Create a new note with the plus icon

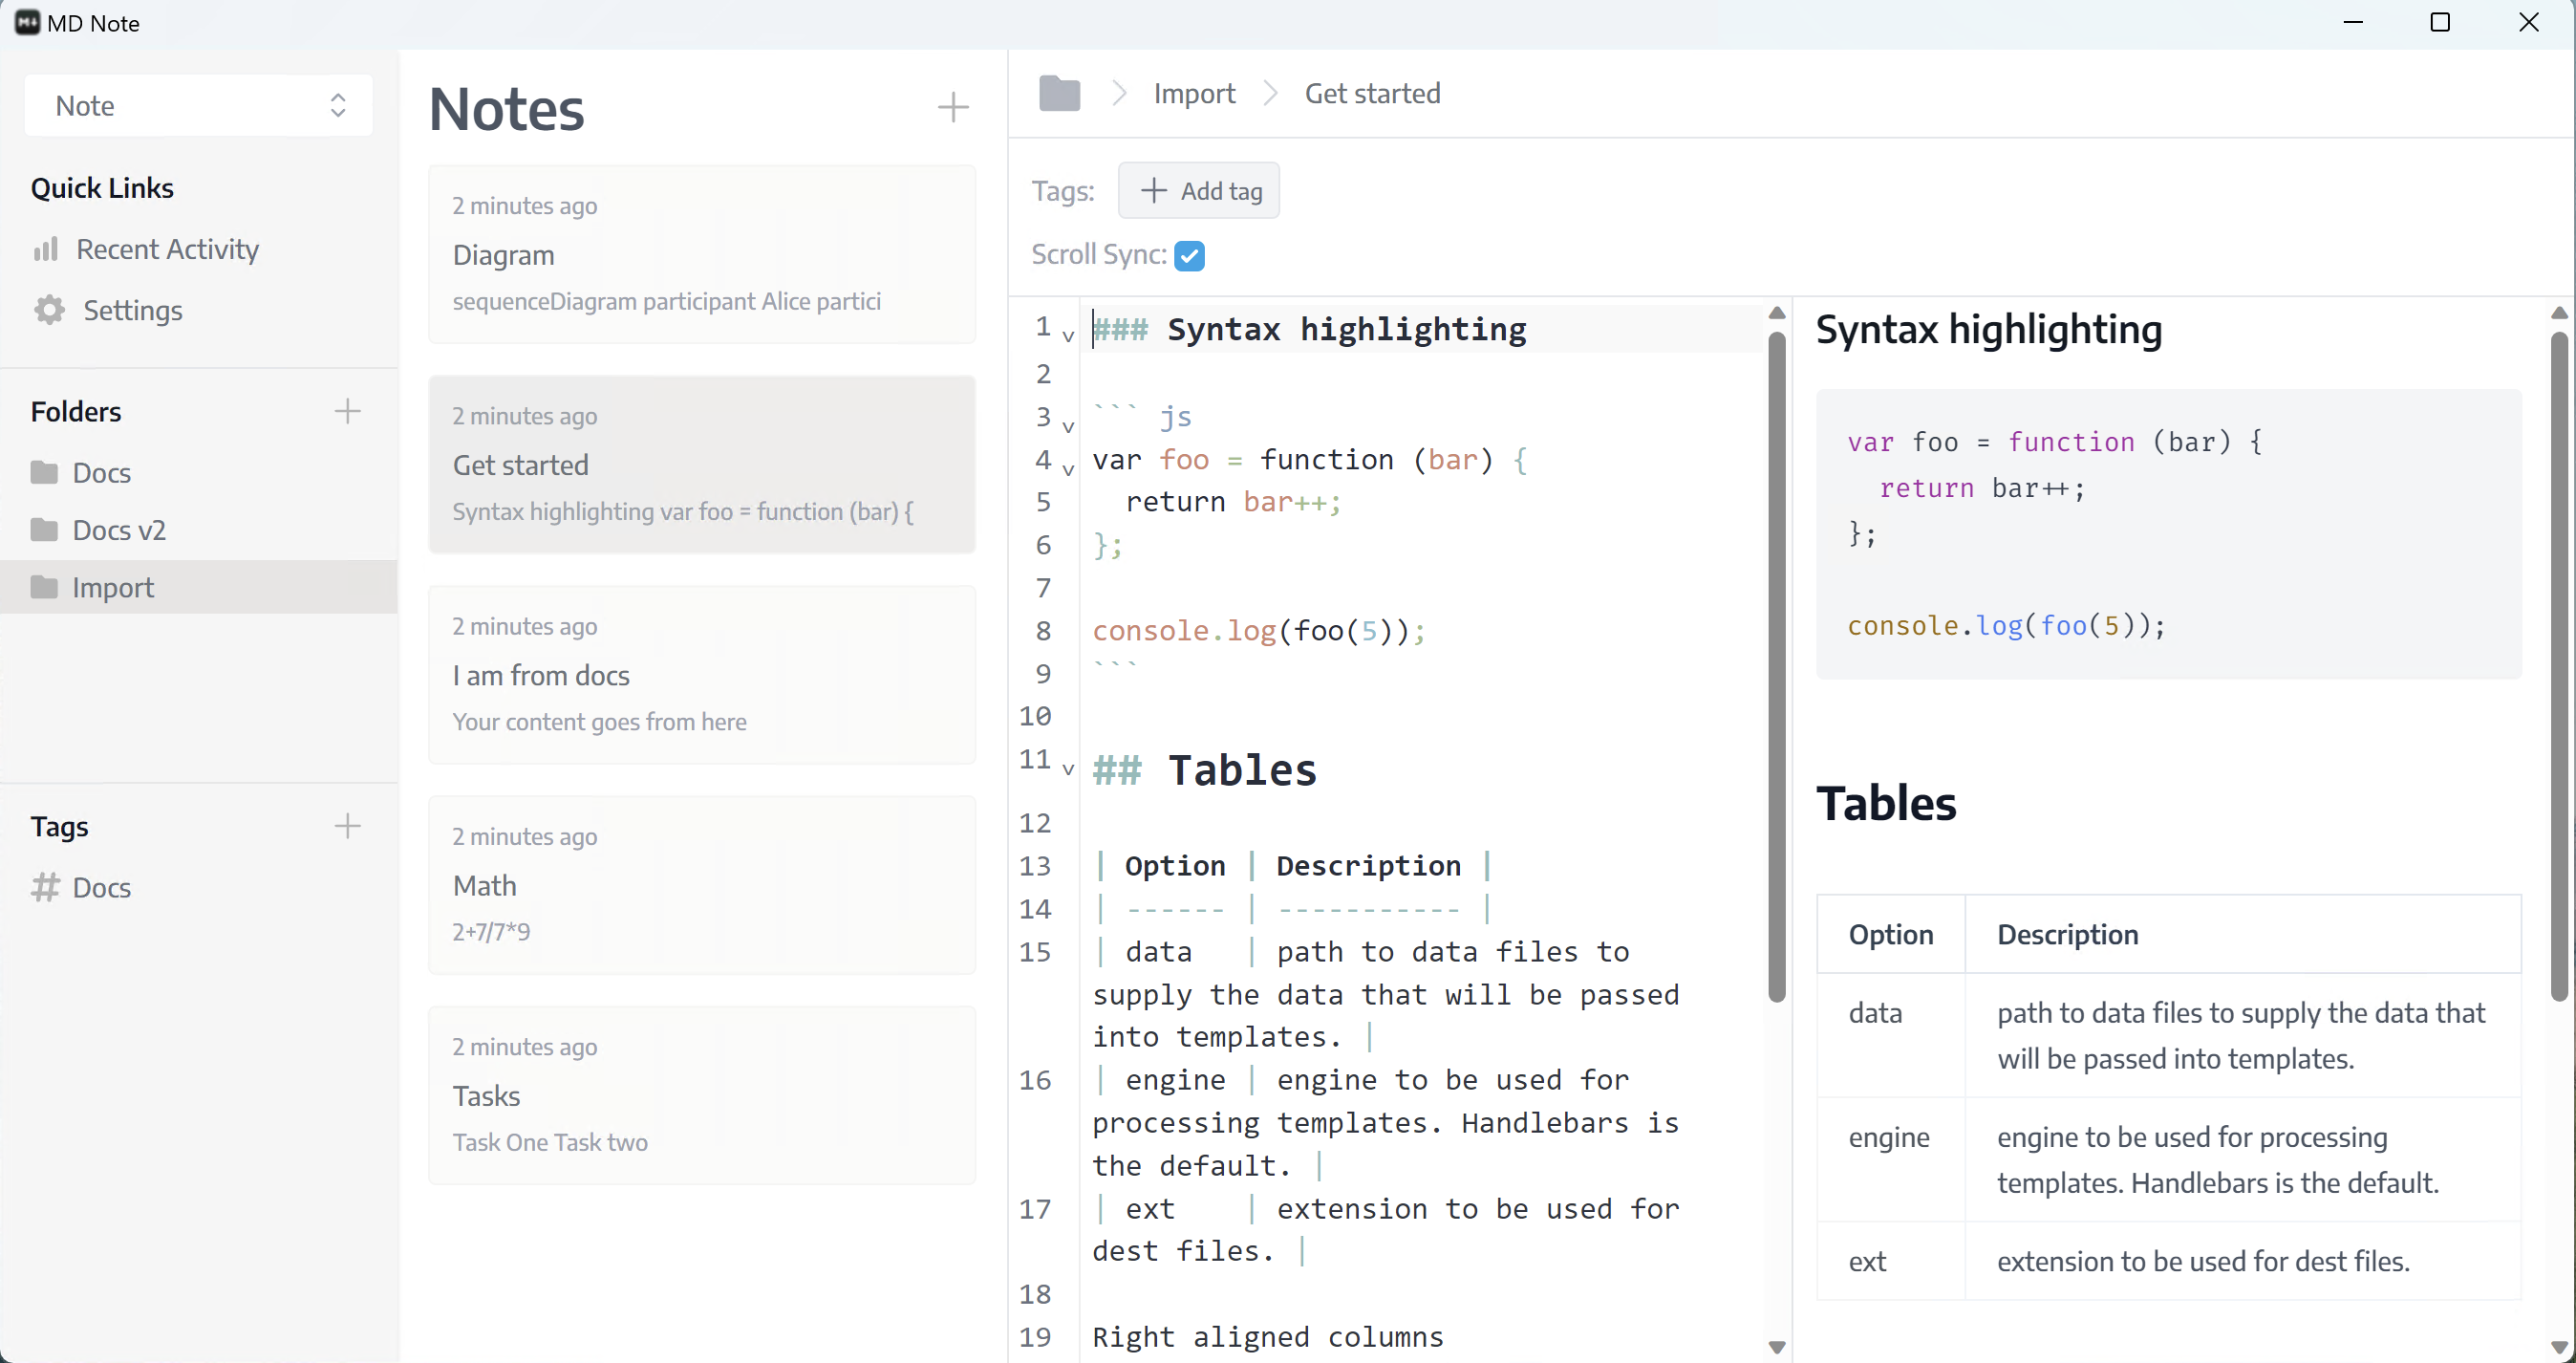coord(952,107)
